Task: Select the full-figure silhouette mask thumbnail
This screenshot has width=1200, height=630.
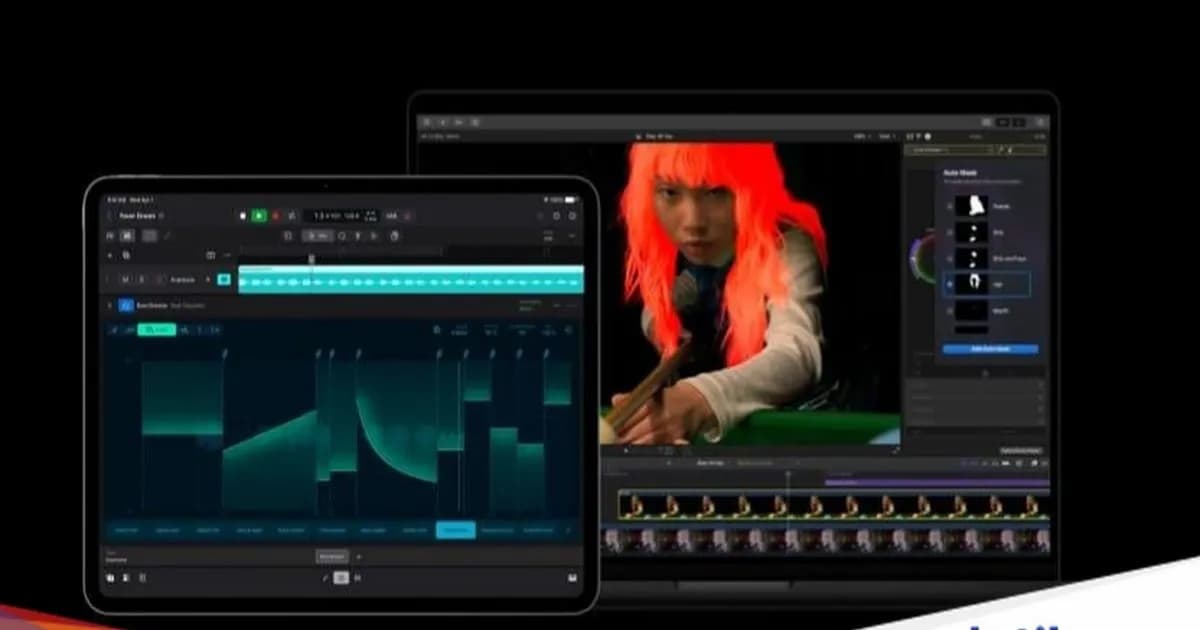Action: point(971,208)
